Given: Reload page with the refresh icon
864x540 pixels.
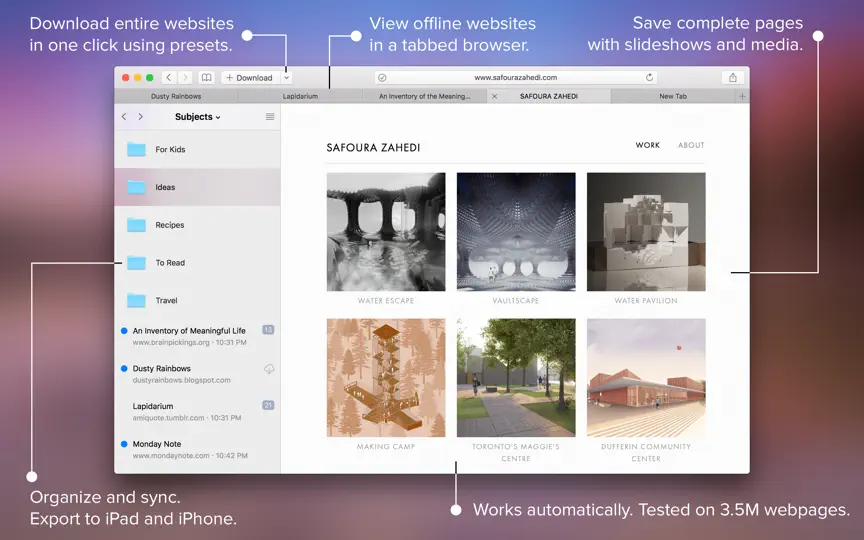Looking at the screenshot, I should tap(649, 77).
